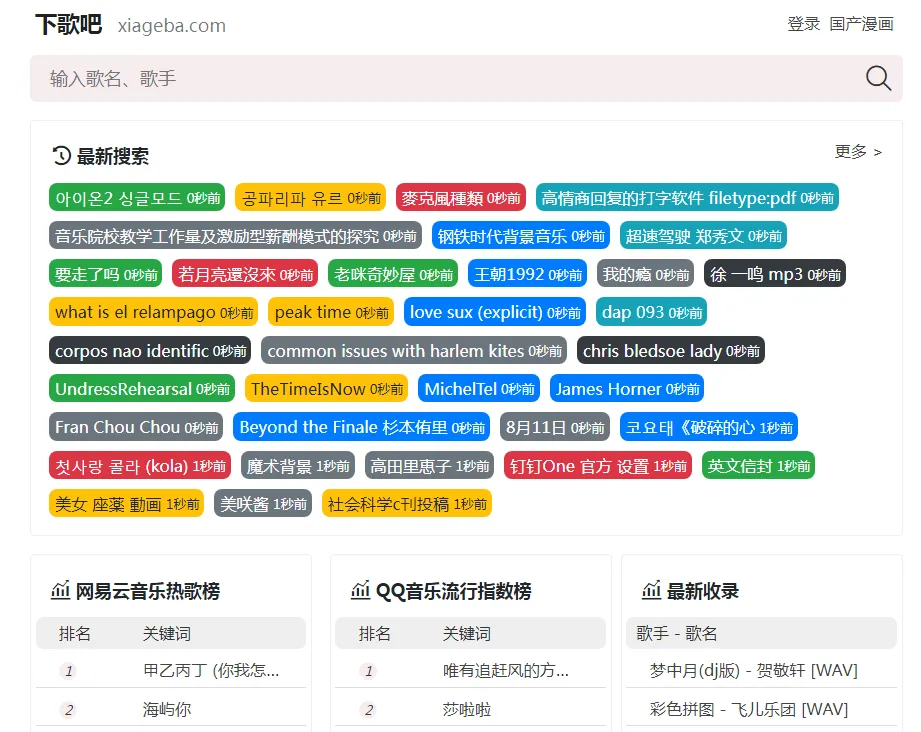The height and width of the screenshot is (732, 921).
Task: Click the Beyond the Finale 杉本侑里 tag
Action: pos(362,427)
